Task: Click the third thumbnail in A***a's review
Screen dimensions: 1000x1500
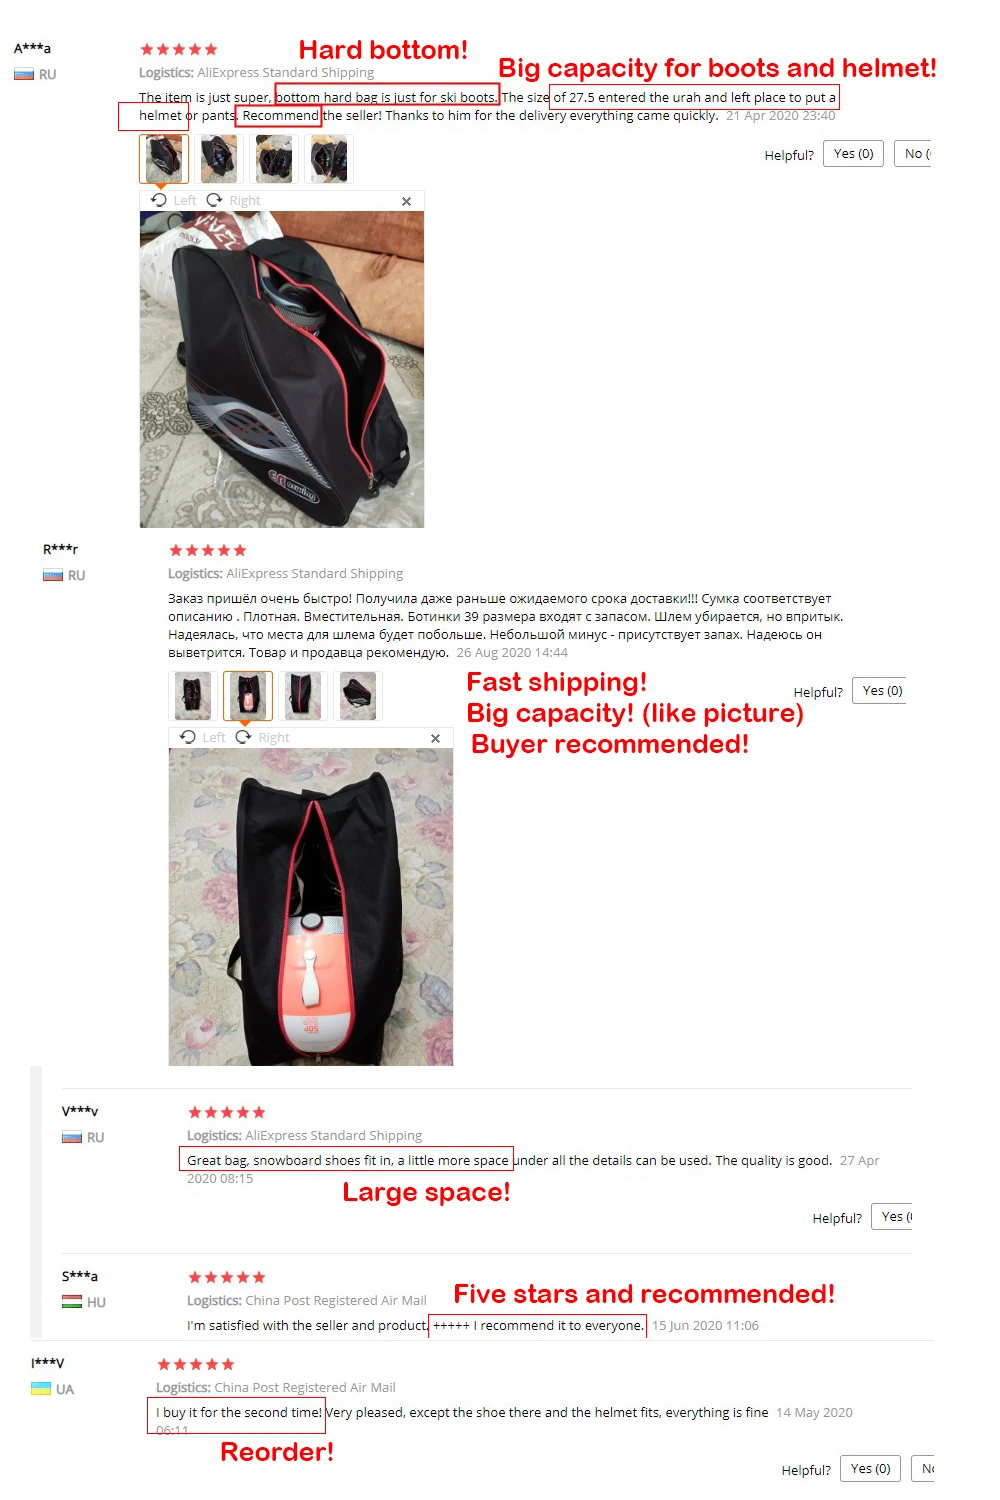Action: [x=274, y=159]
